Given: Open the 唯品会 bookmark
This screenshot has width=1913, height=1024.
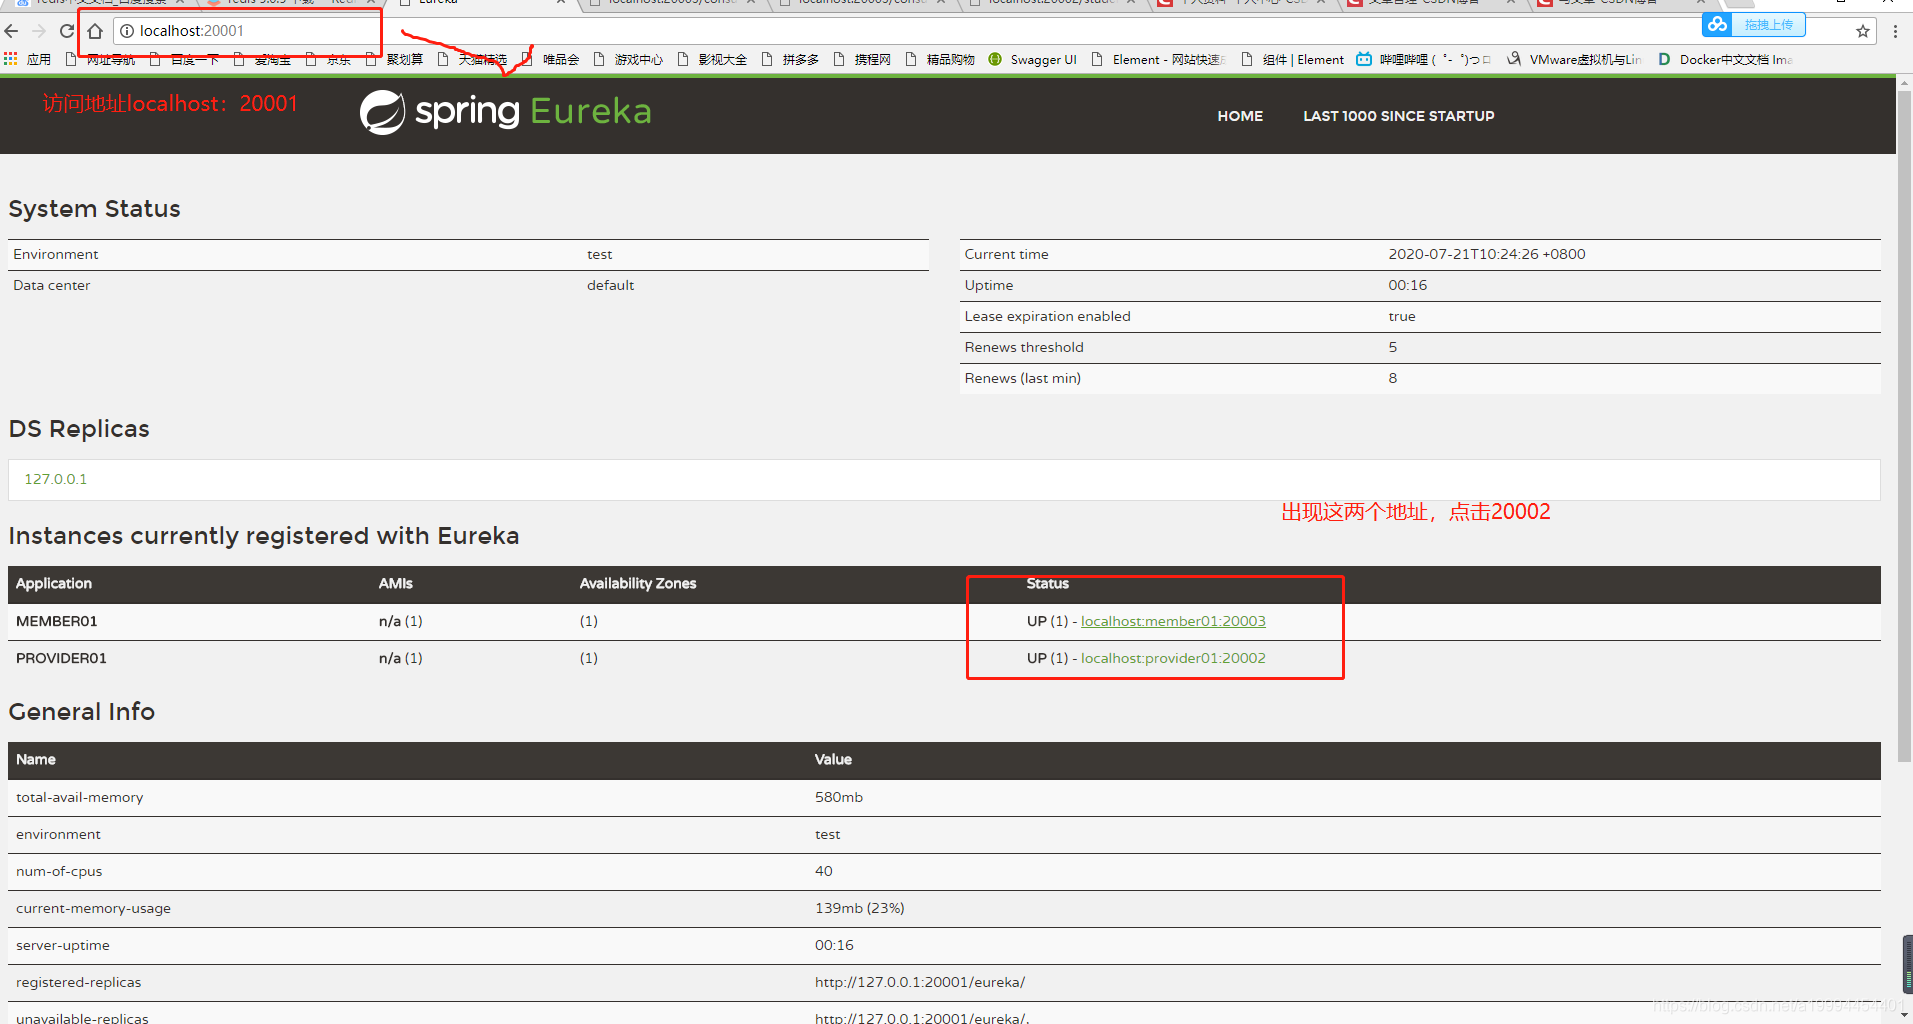Looking at the screenshot, I should [550, 60].
